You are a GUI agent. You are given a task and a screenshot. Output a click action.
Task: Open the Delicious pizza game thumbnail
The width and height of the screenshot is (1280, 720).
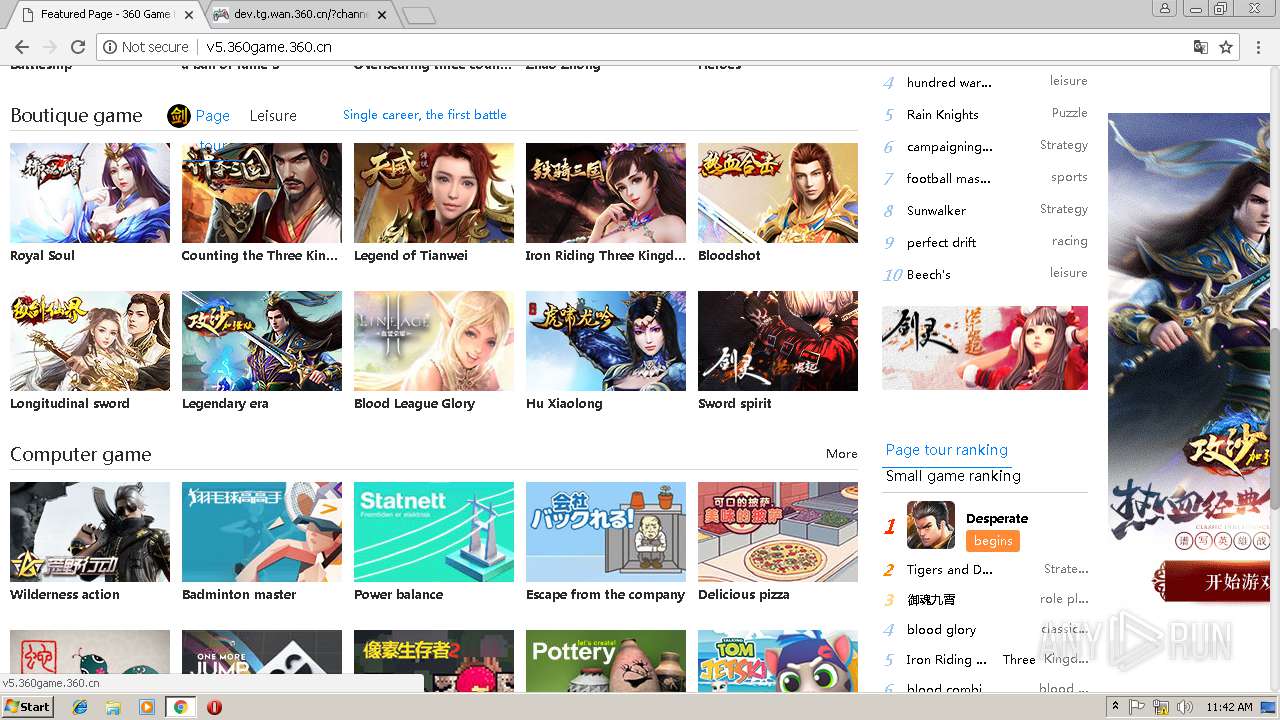[x=778, y=532]
